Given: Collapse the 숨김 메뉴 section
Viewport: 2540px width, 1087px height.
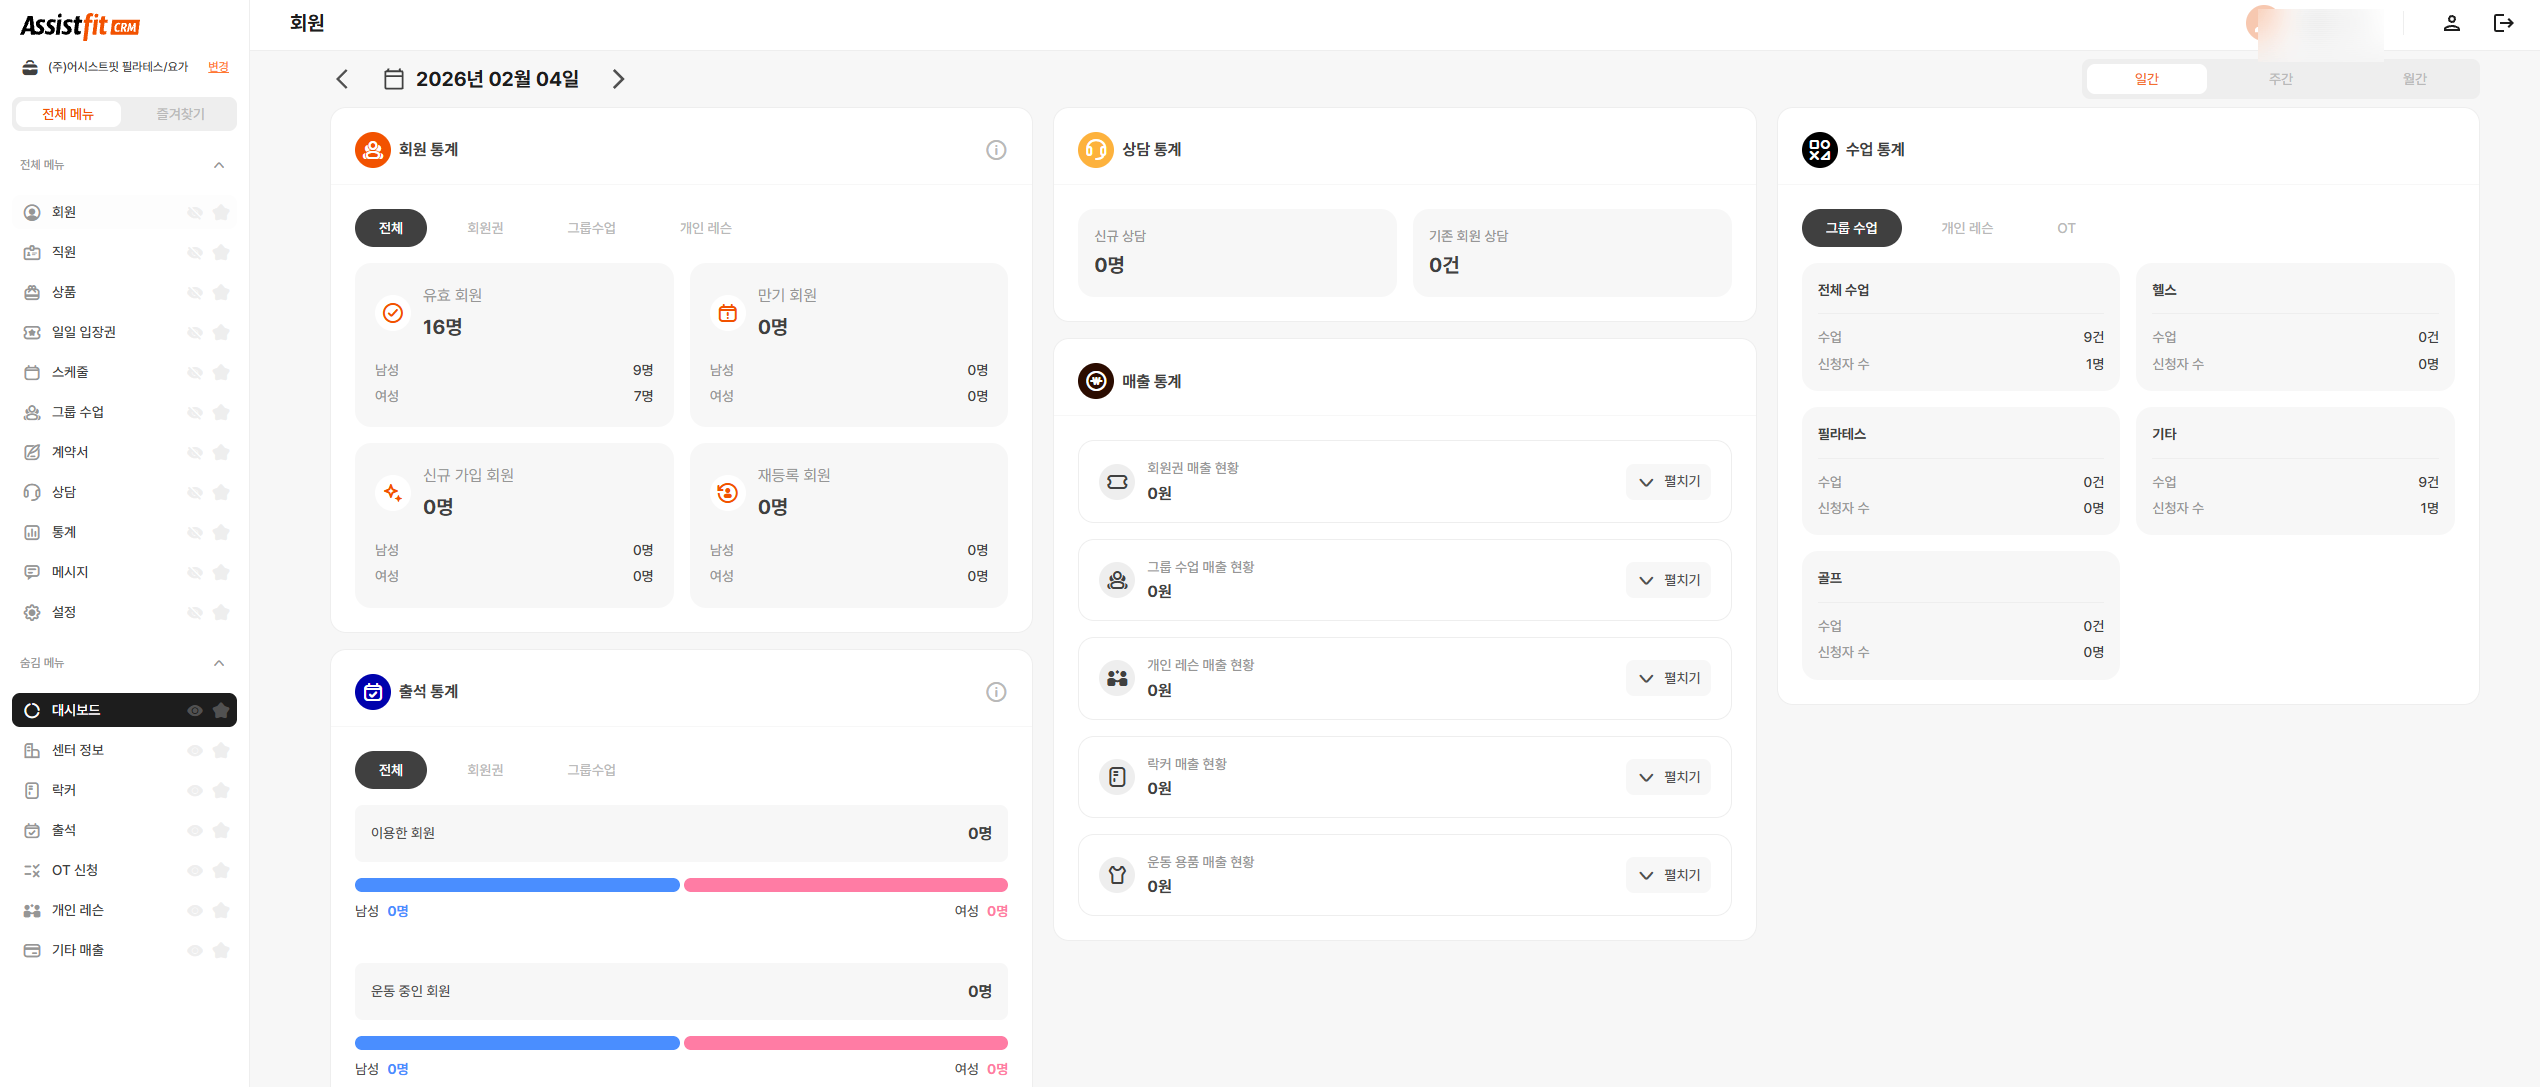Looking at the screenshot, I should coord(219,662).
